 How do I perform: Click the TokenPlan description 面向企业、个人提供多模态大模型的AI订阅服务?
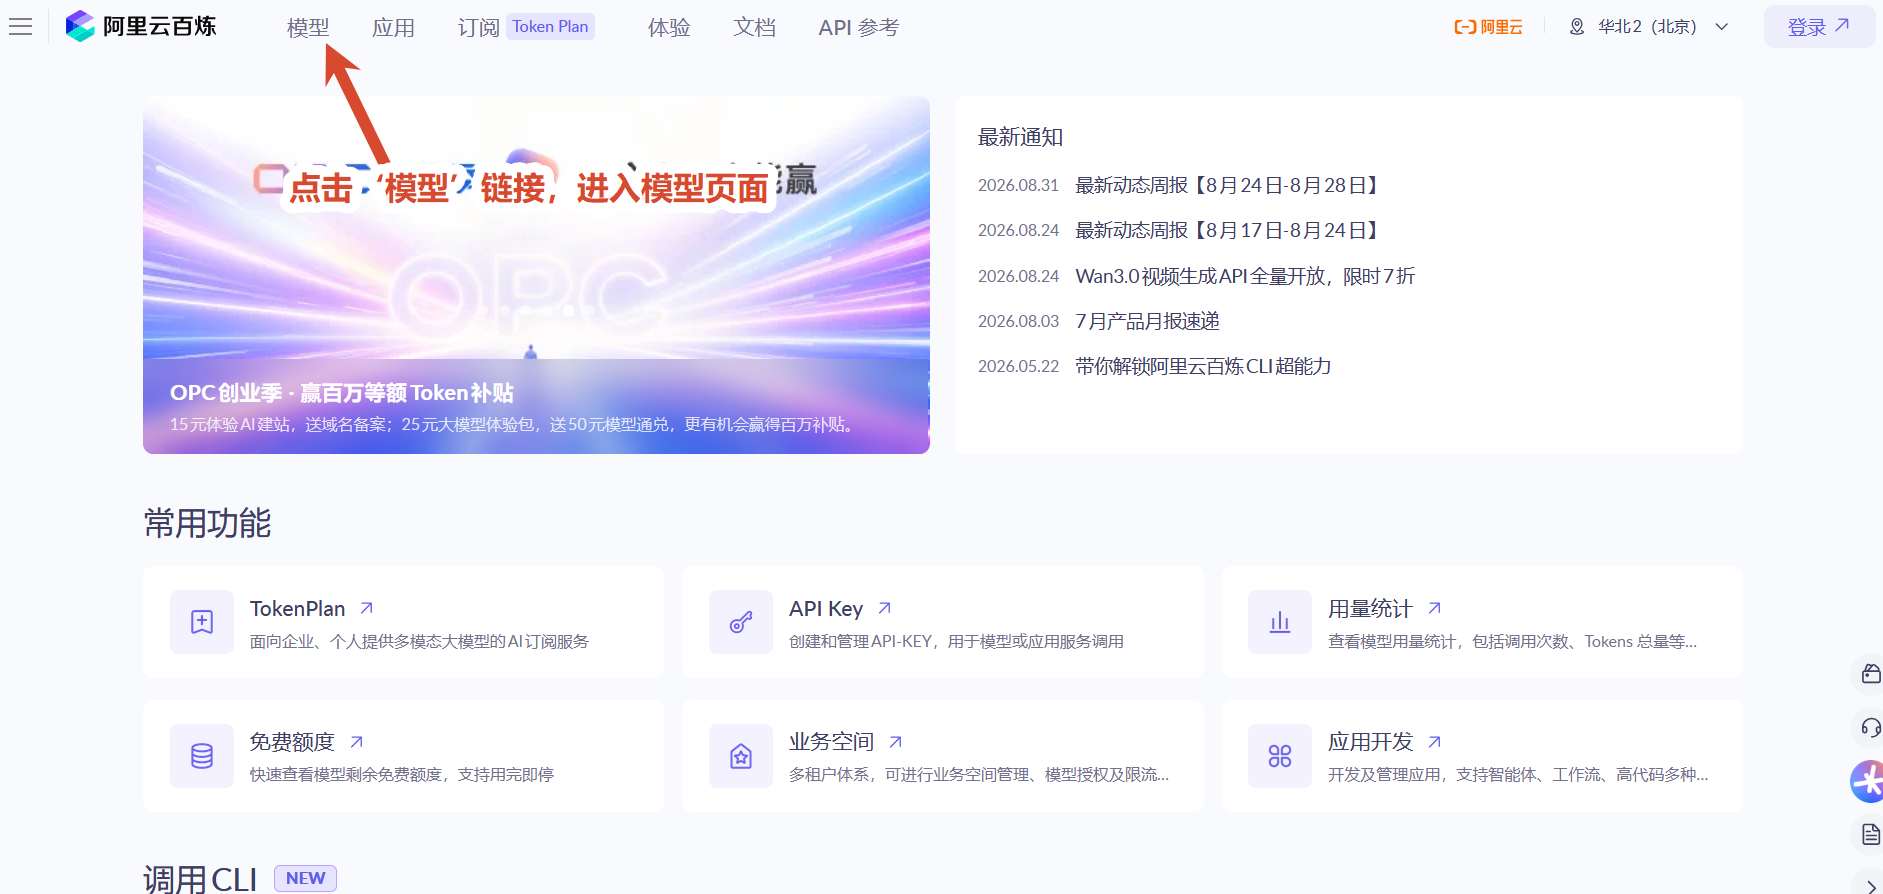(x=419, y=642)
